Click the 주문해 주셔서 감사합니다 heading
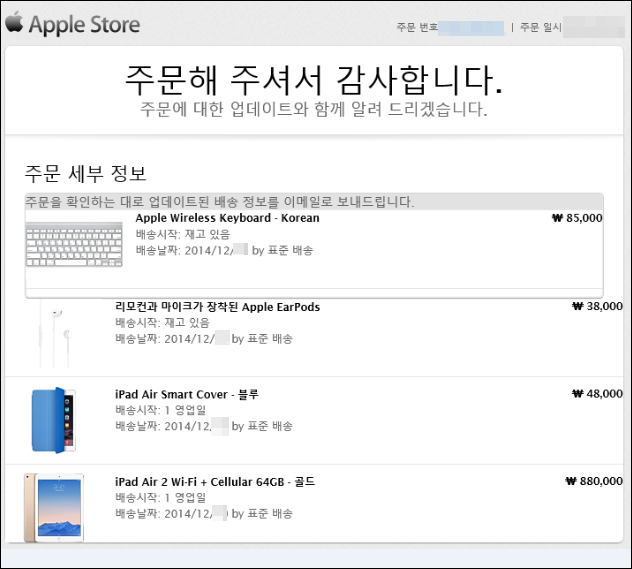The height and width of the screenshot is (569, 632). (x=314, y=80)
